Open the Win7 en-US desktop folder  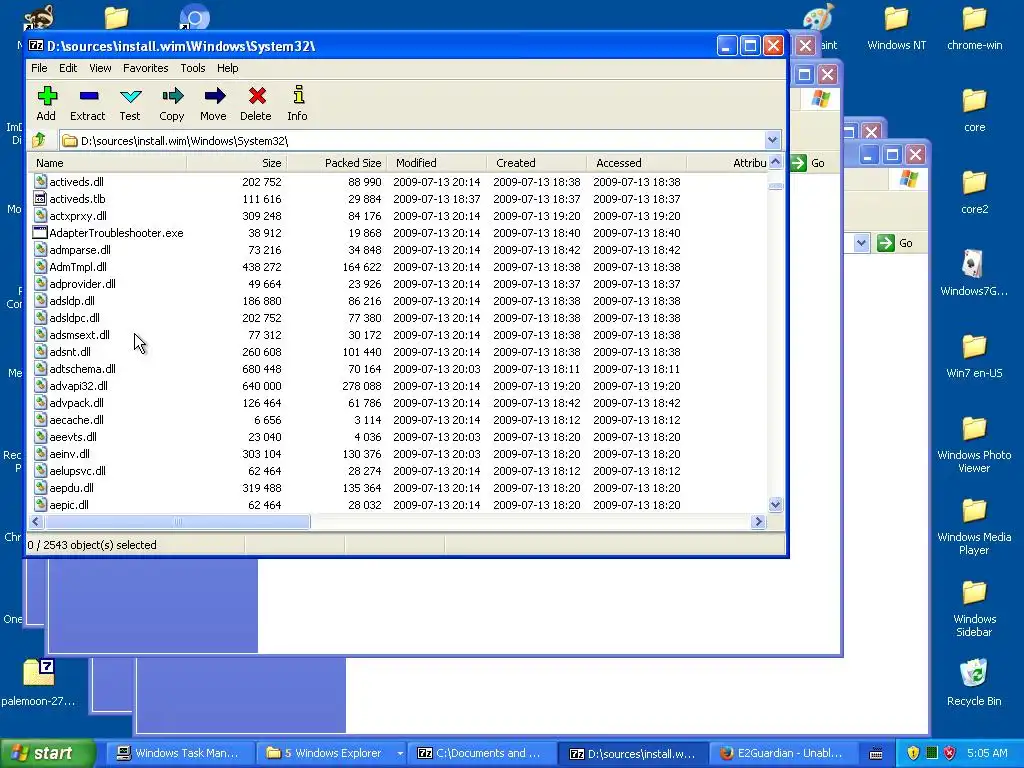(974, 346)
